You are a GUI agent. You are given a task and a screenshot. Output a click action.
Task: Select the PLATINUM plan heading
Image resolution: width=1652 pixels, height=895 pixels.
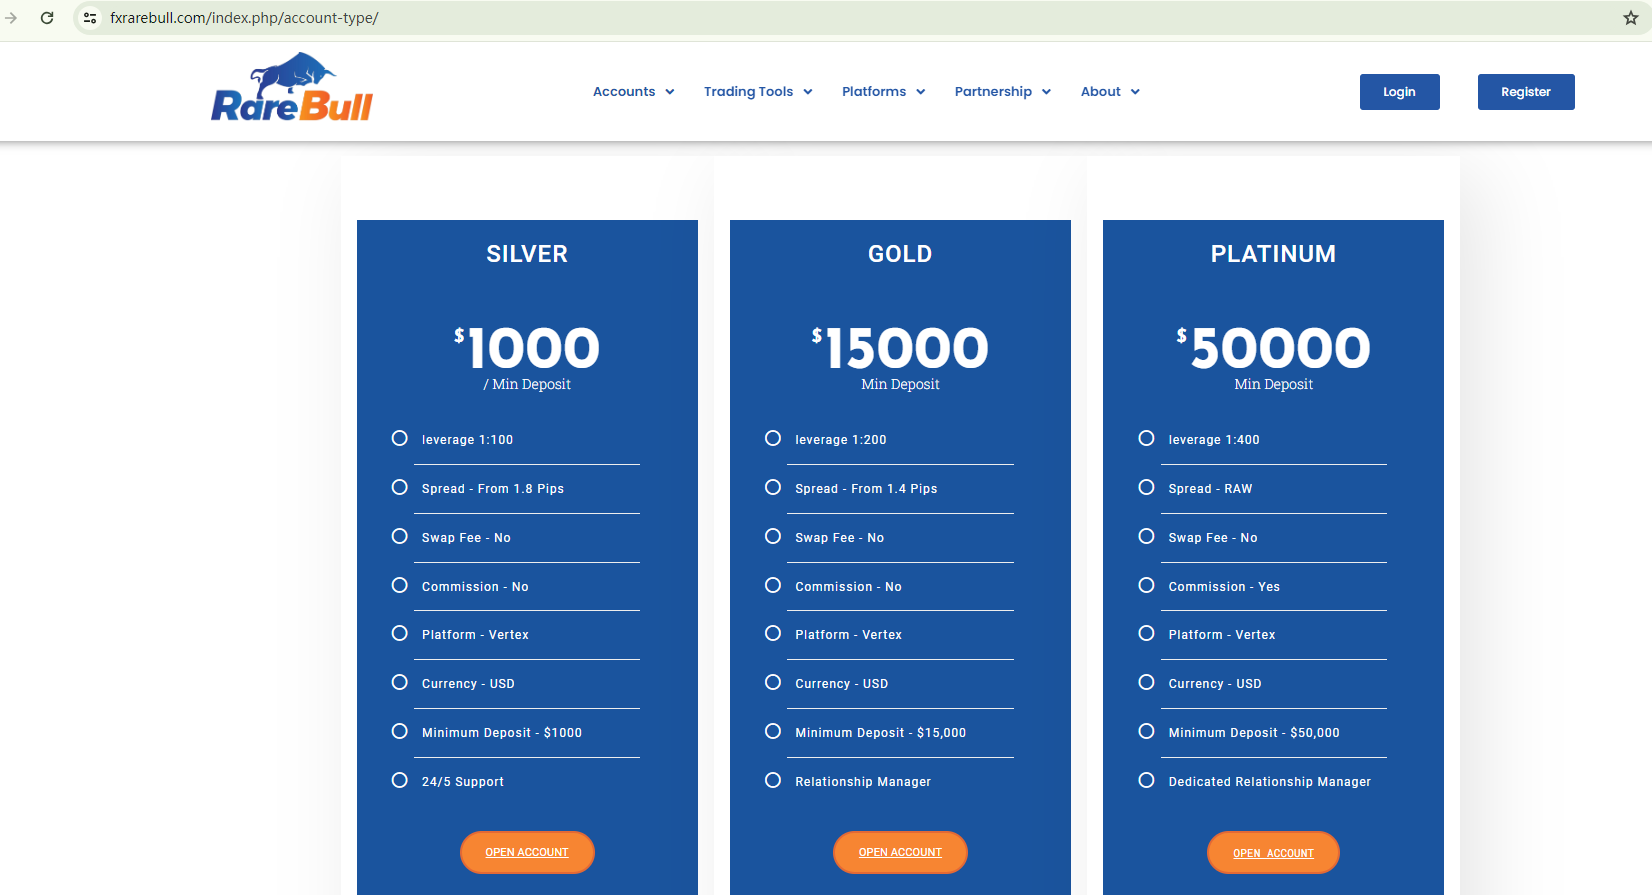pyautogui.click(x=1273, y=254)
